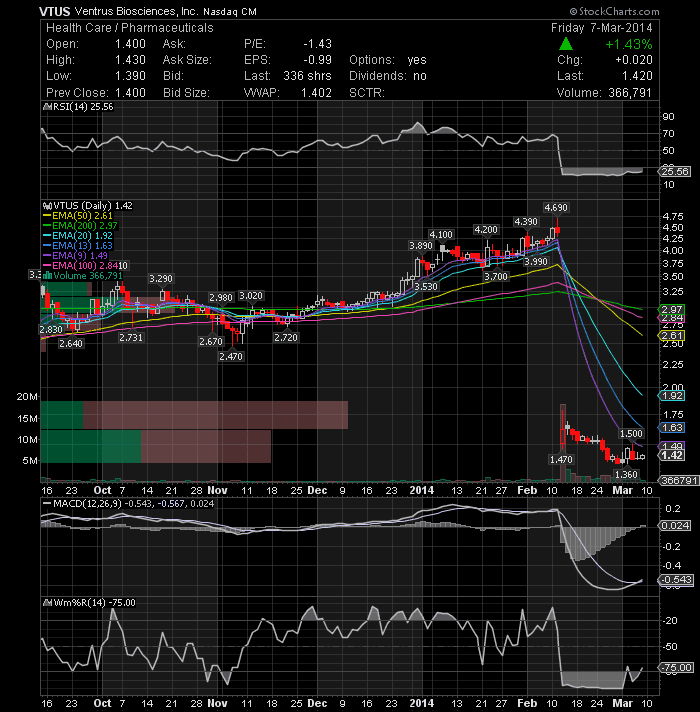The image size is (700, 712).
Task: Click the 2.980 price label
Action: pyautogui.click(x=221, y=297)
